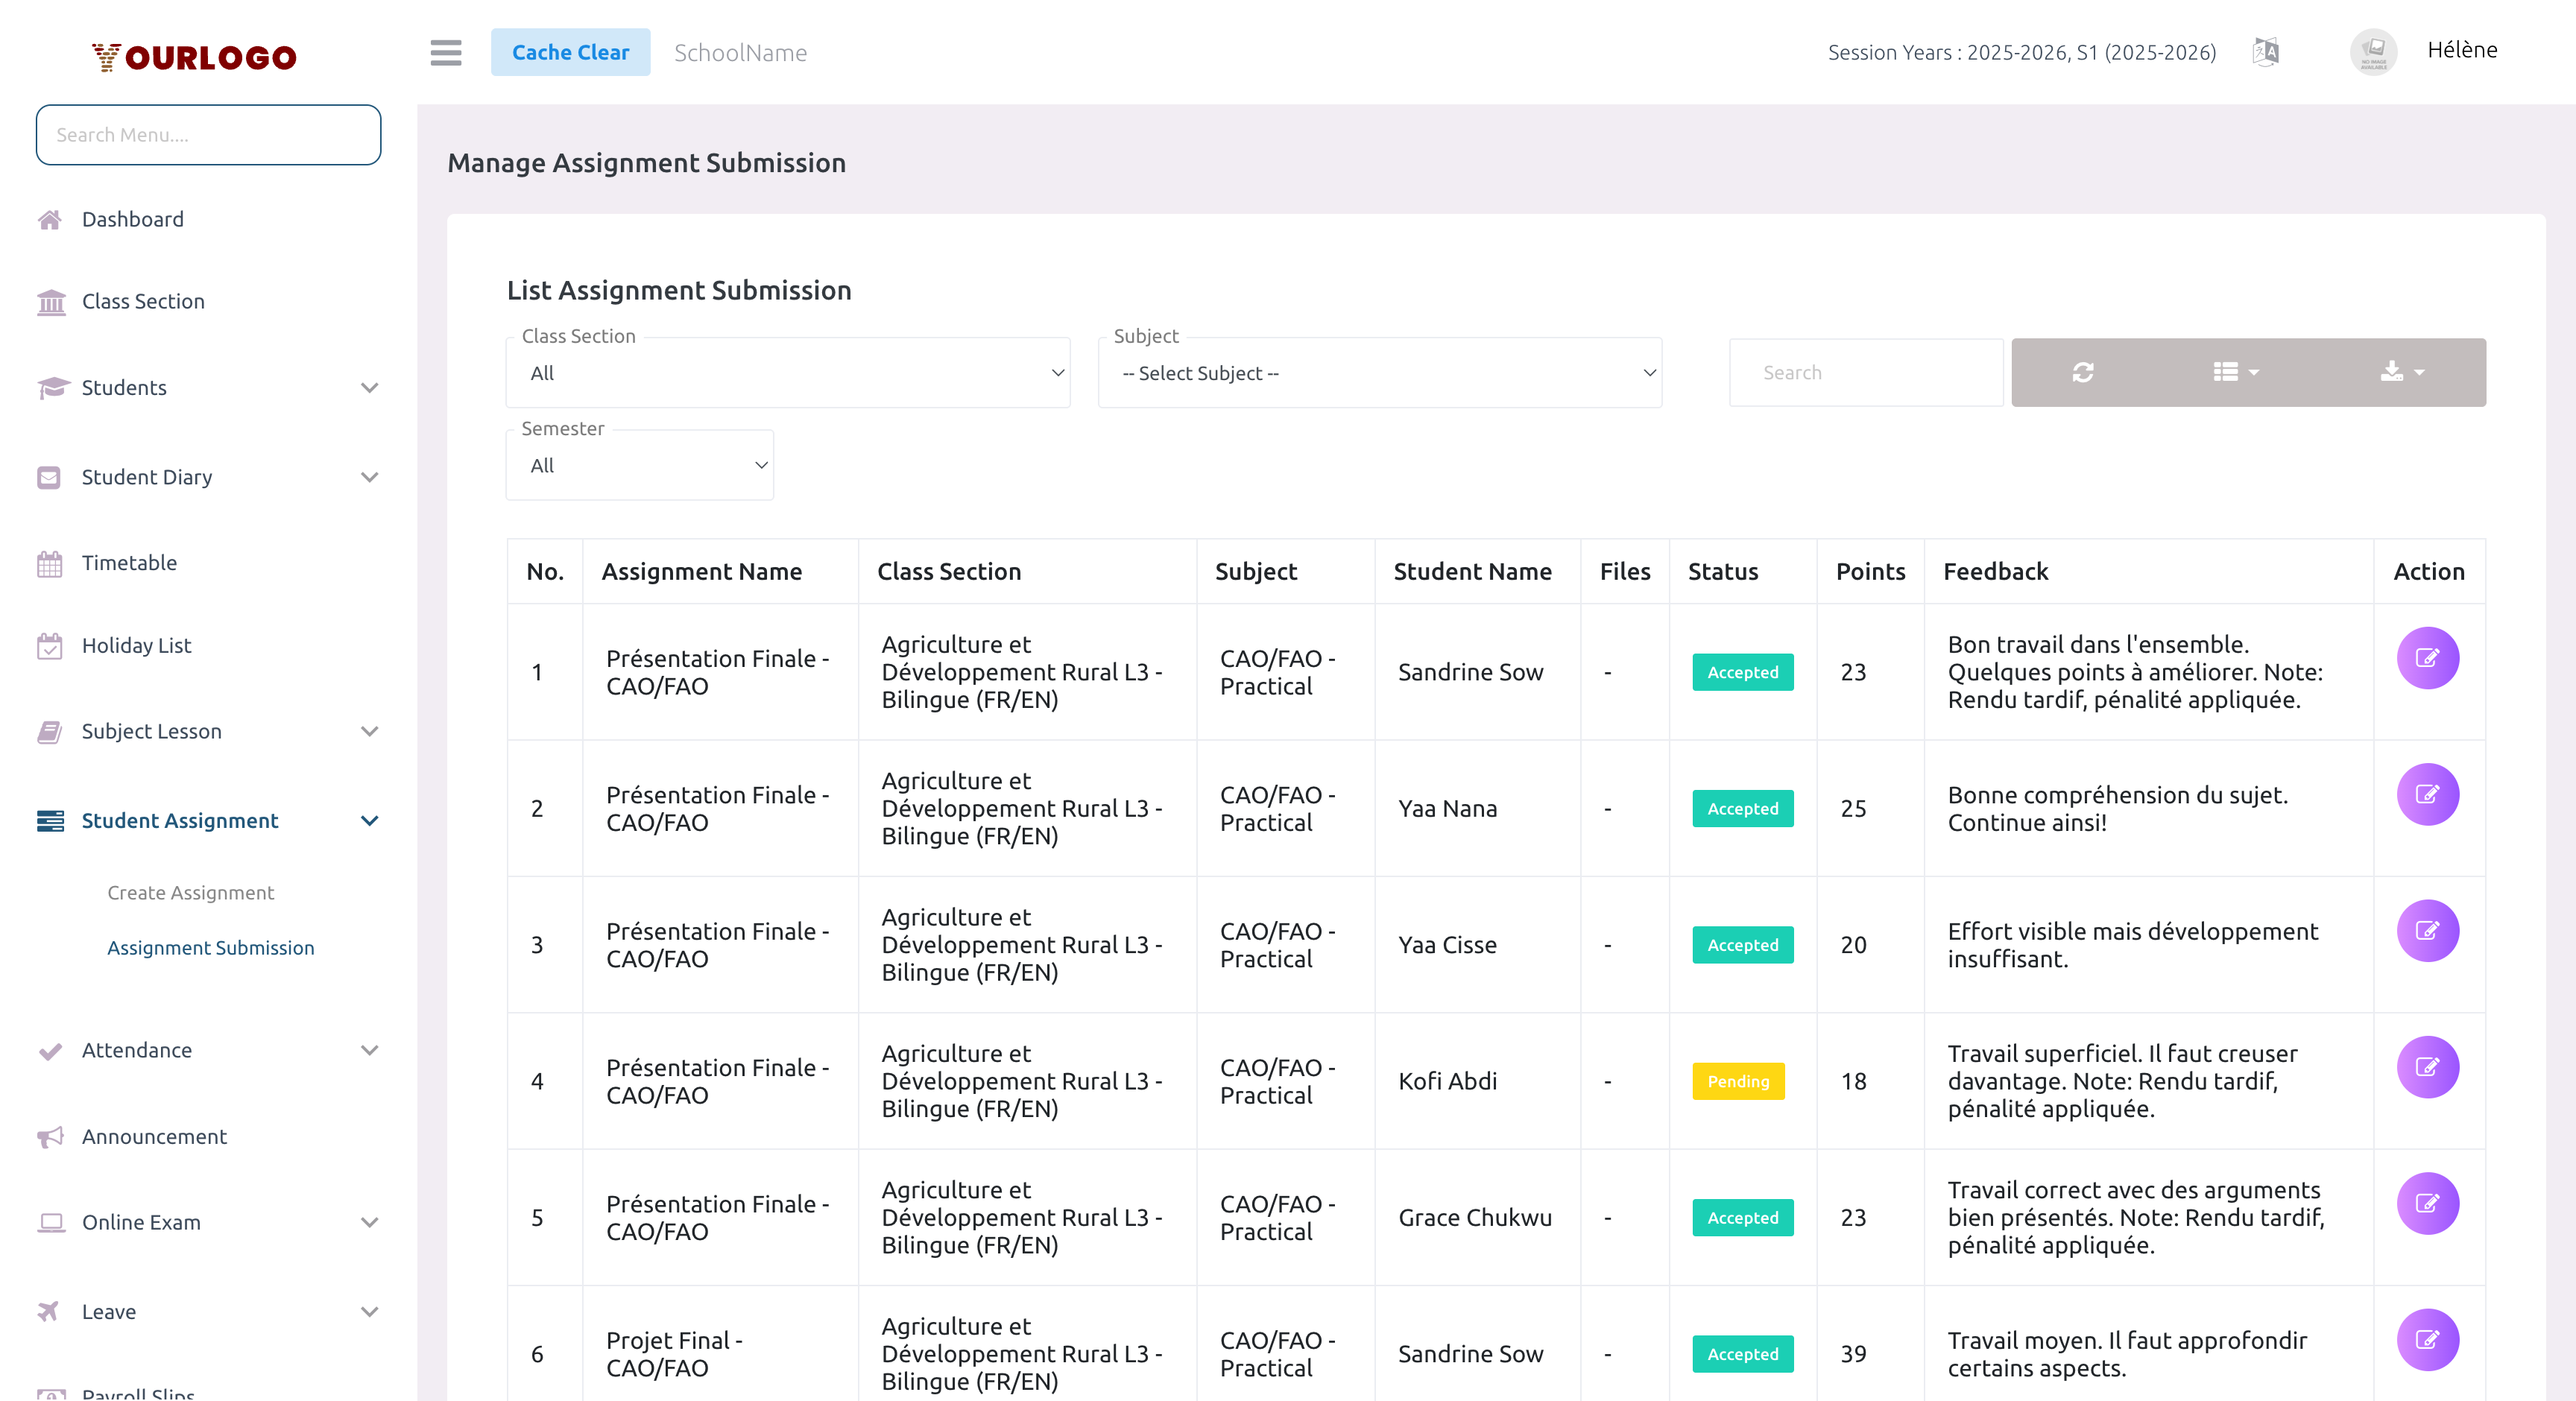Click the hamburger menu toggle icon
This screenshot has height=1401, width=2576.
point(445,52)
